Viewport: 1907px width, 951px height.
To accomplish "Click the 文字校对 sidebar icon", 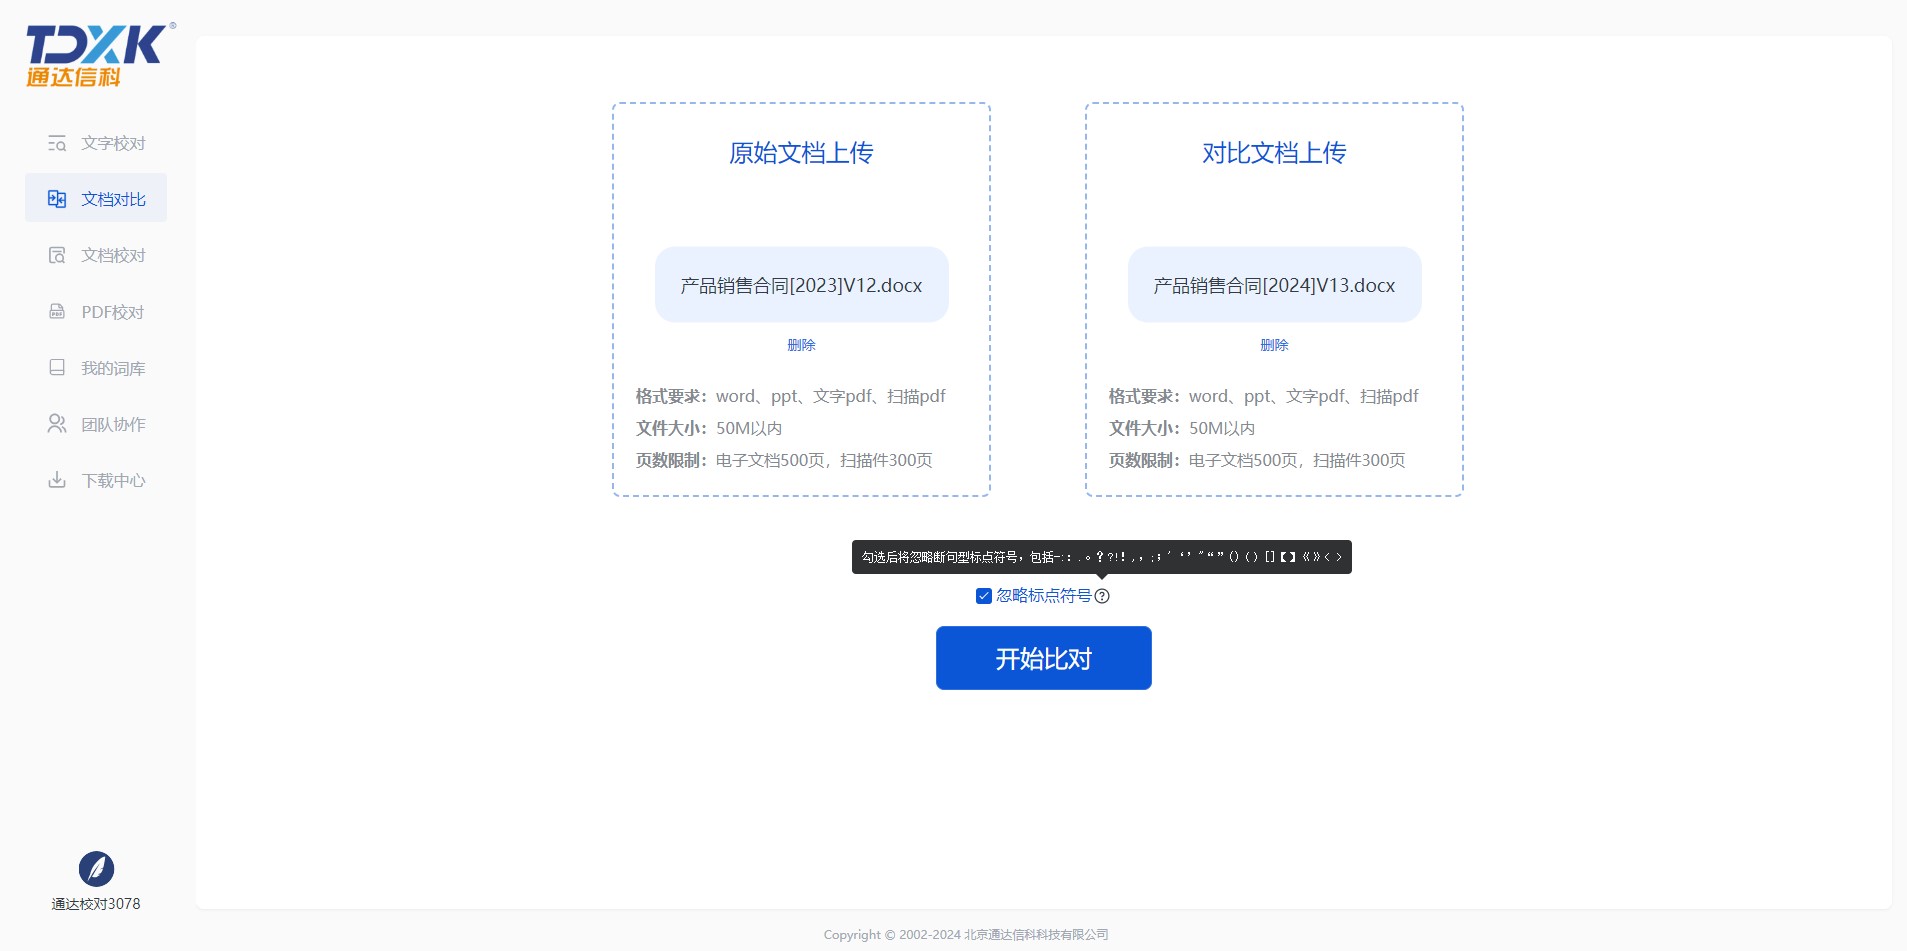I will click(x=57, y=143).
